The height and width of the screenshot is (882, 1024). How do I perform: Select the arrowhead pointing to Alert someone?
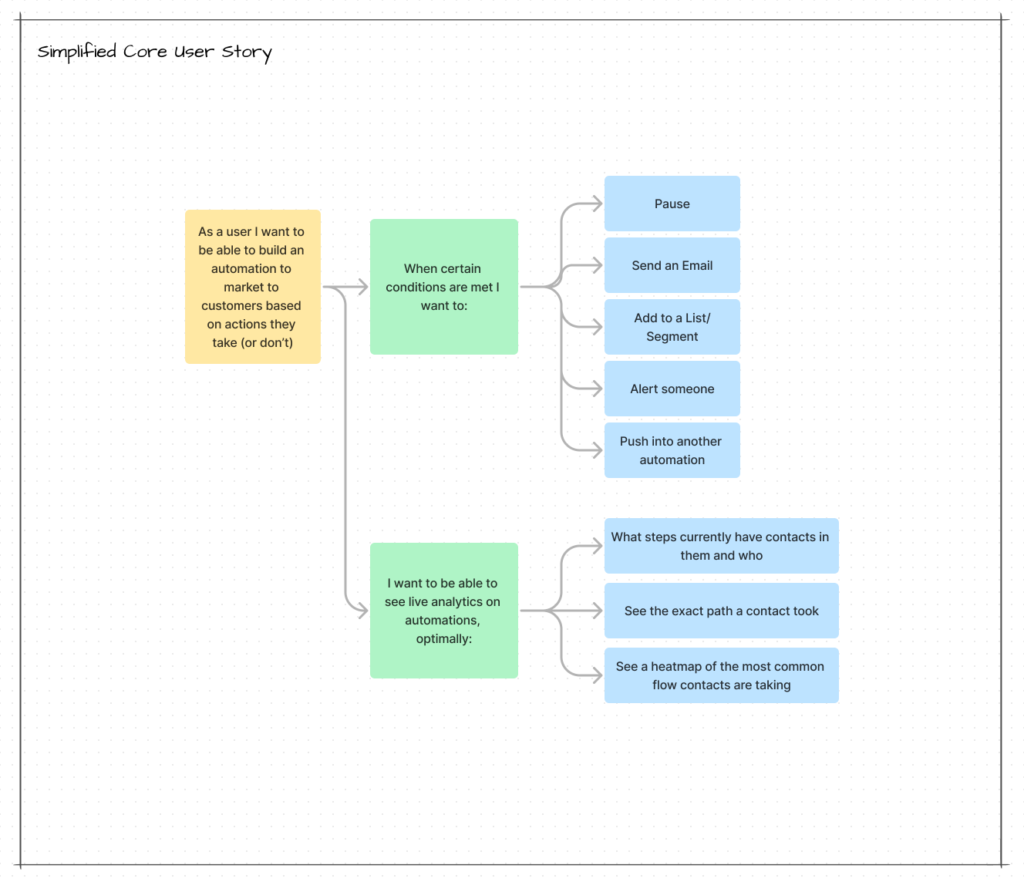(596, 389)
